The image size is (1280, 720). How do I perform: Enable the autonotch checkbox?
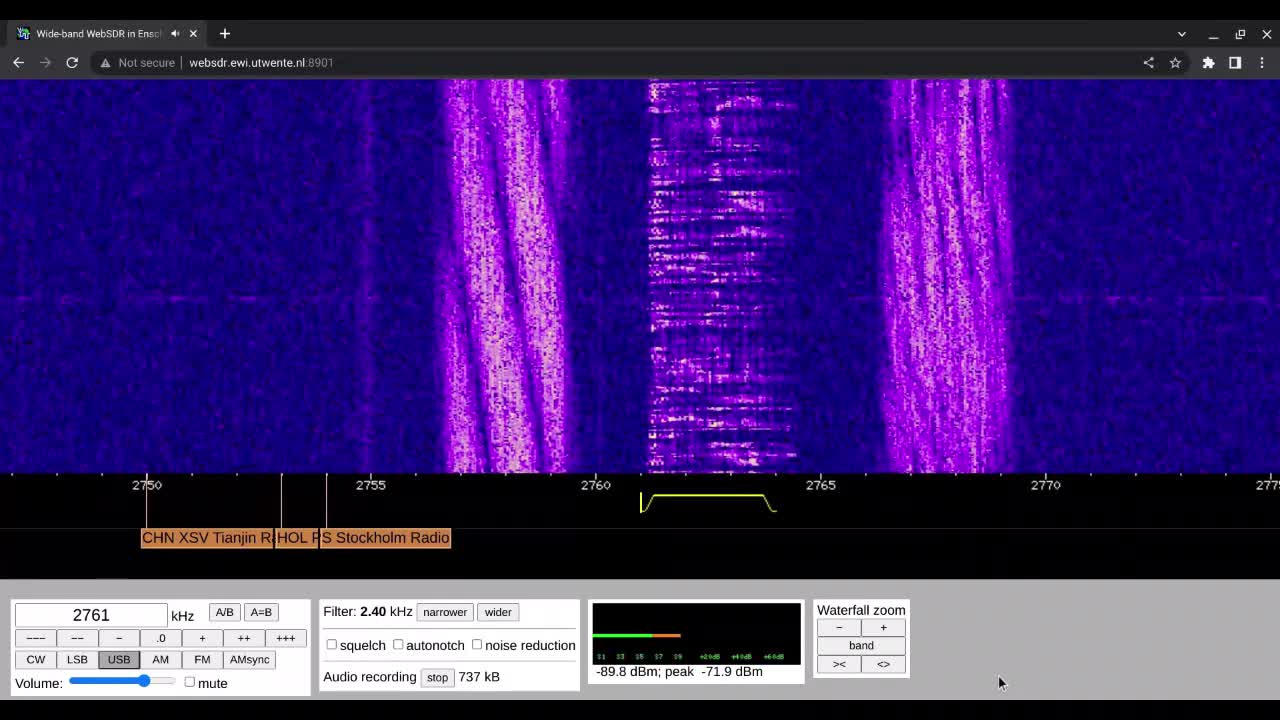[398, 645]
